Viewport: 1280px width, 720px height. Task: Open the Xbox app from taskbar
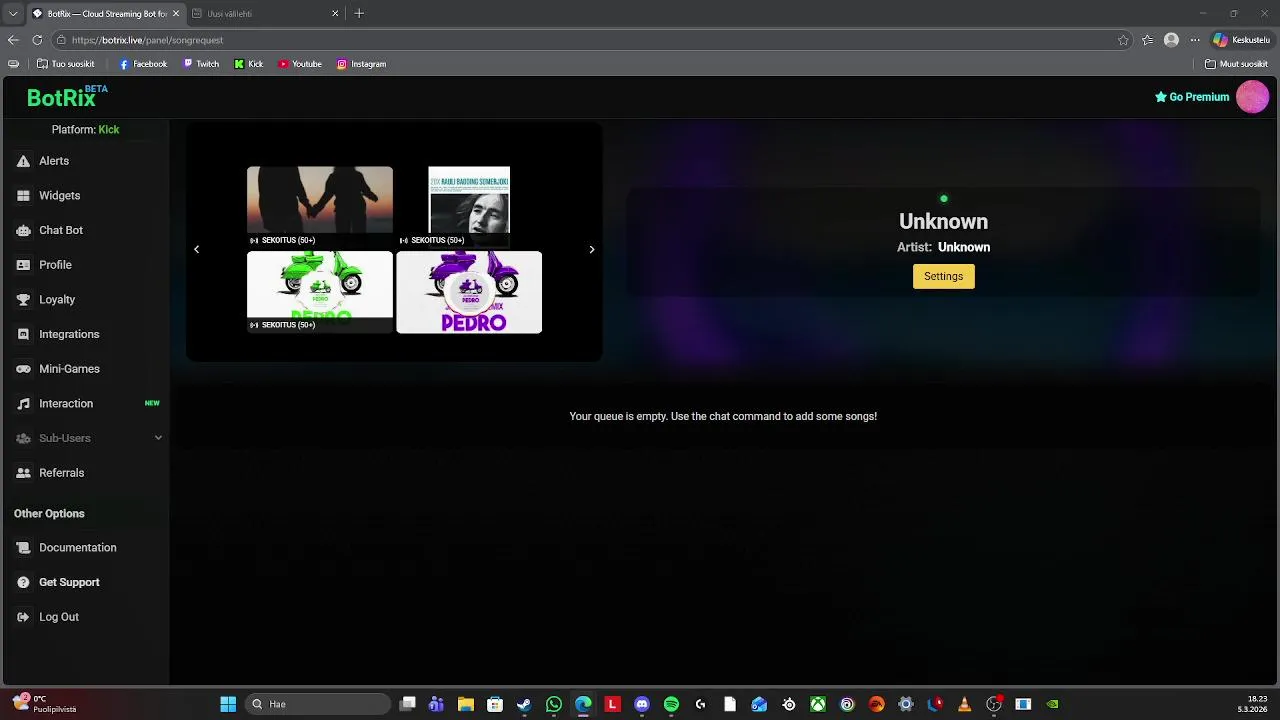(x=818, y=704)
